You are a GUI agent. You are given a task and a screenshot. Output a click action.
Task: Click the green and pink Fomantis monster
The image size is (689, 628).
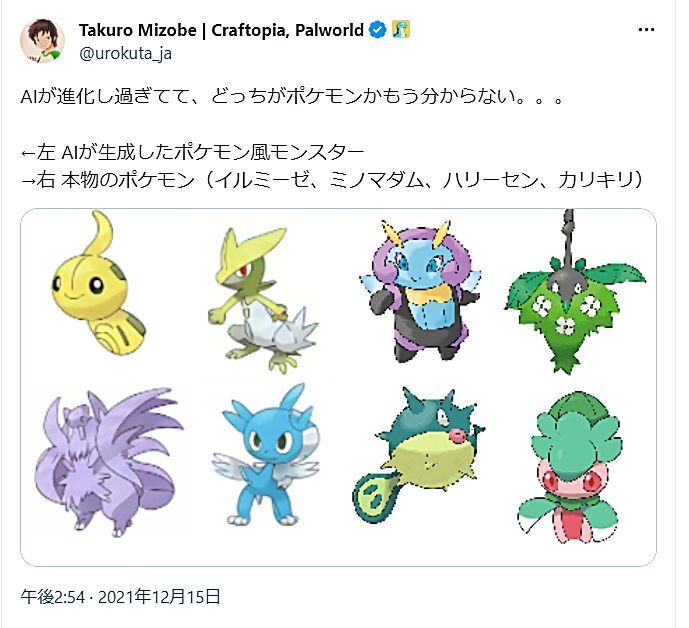[571, 468]
